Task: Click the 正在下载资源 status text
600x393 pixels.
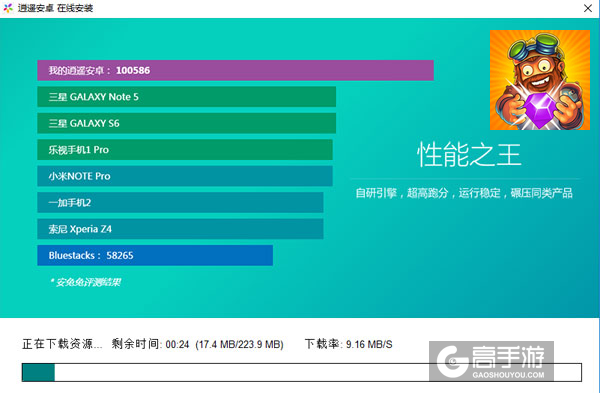Action: (x=62, y=344)
